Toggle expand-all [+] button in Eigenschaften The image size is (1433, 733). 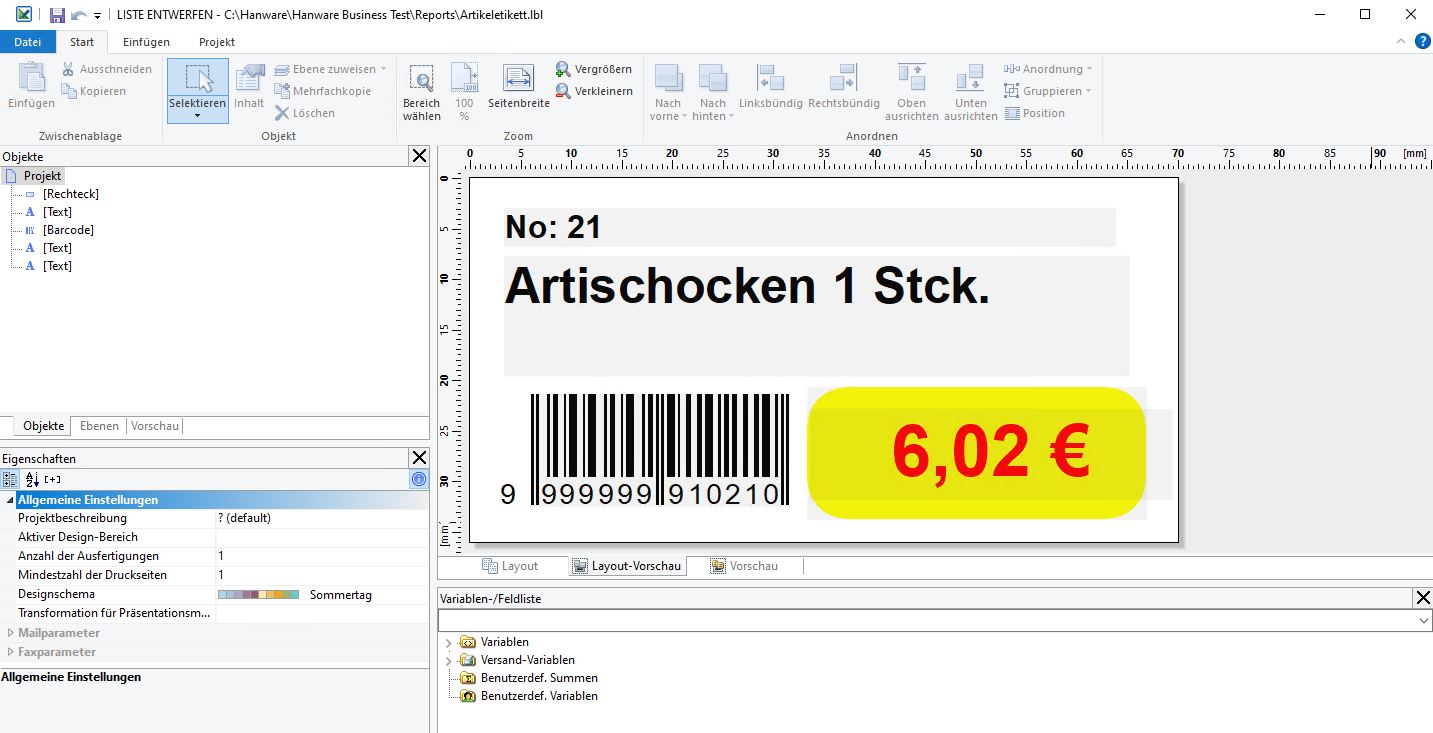tap(53, 479)
